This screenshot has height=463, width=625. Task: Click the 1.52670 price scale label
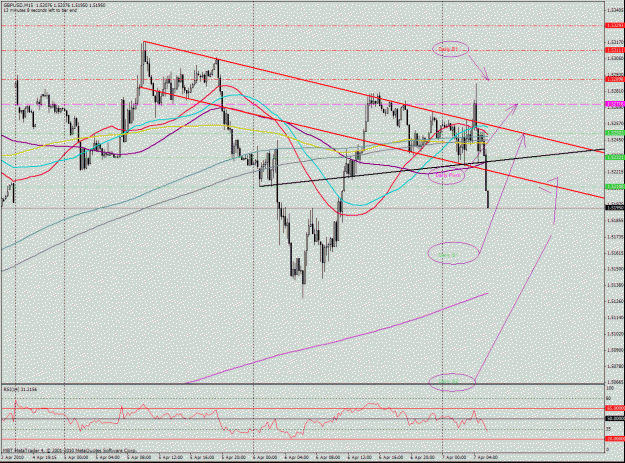pyautogui.click(x=616, y=123)
